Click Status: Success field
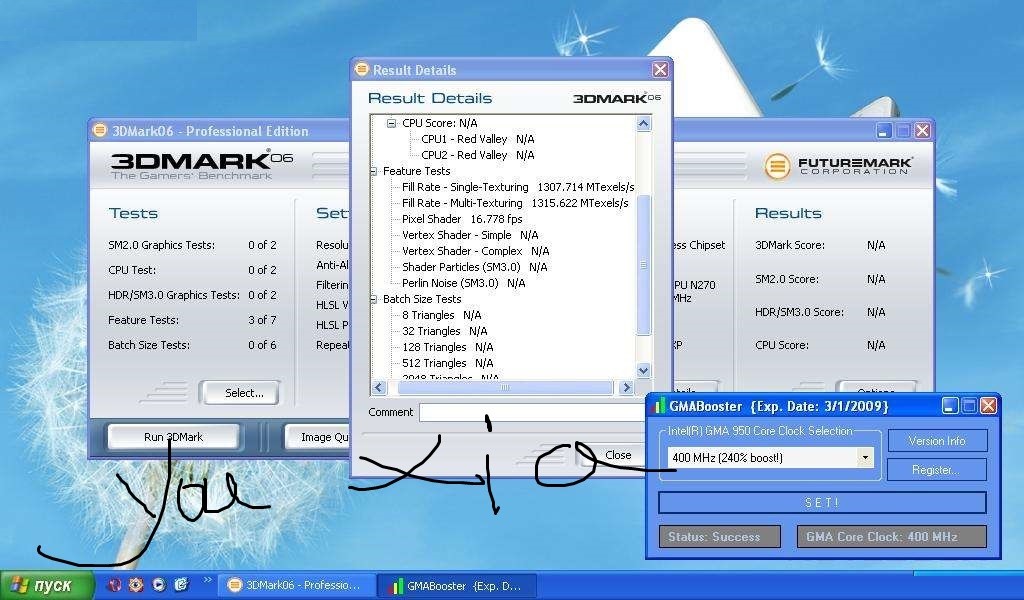The height and width of the screenshot is (600, 1024). pyautogui.click(x=720, y=537)
